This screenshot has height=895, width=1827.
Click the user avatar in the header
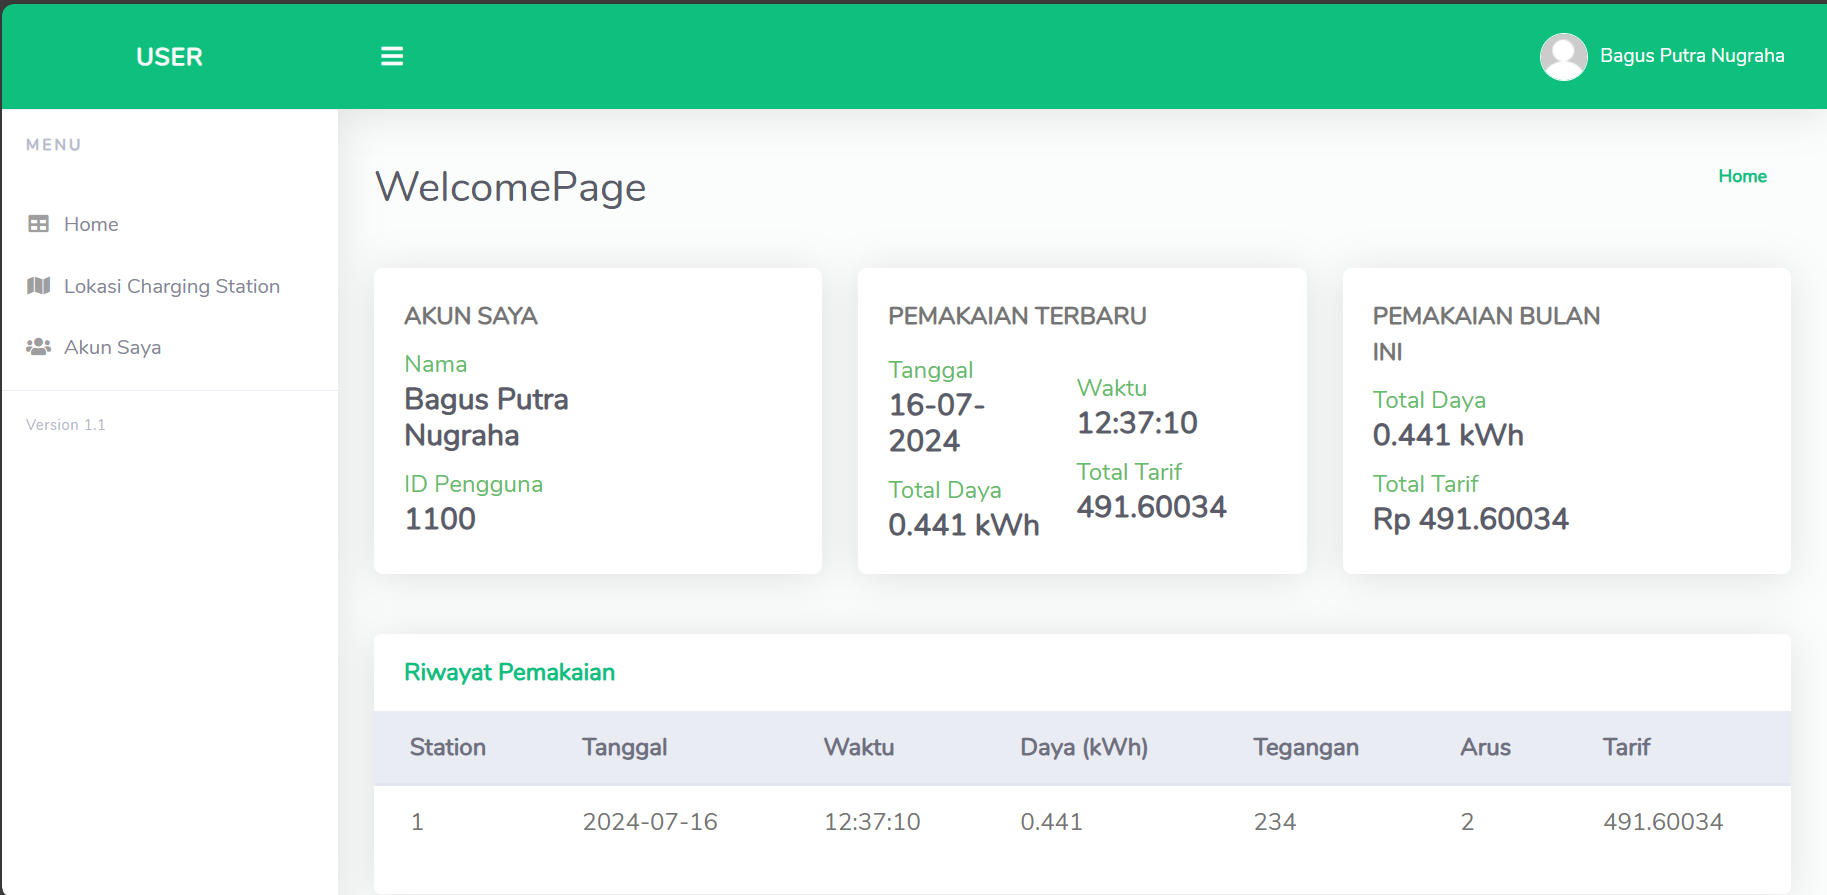click(x=1563, y=56)
